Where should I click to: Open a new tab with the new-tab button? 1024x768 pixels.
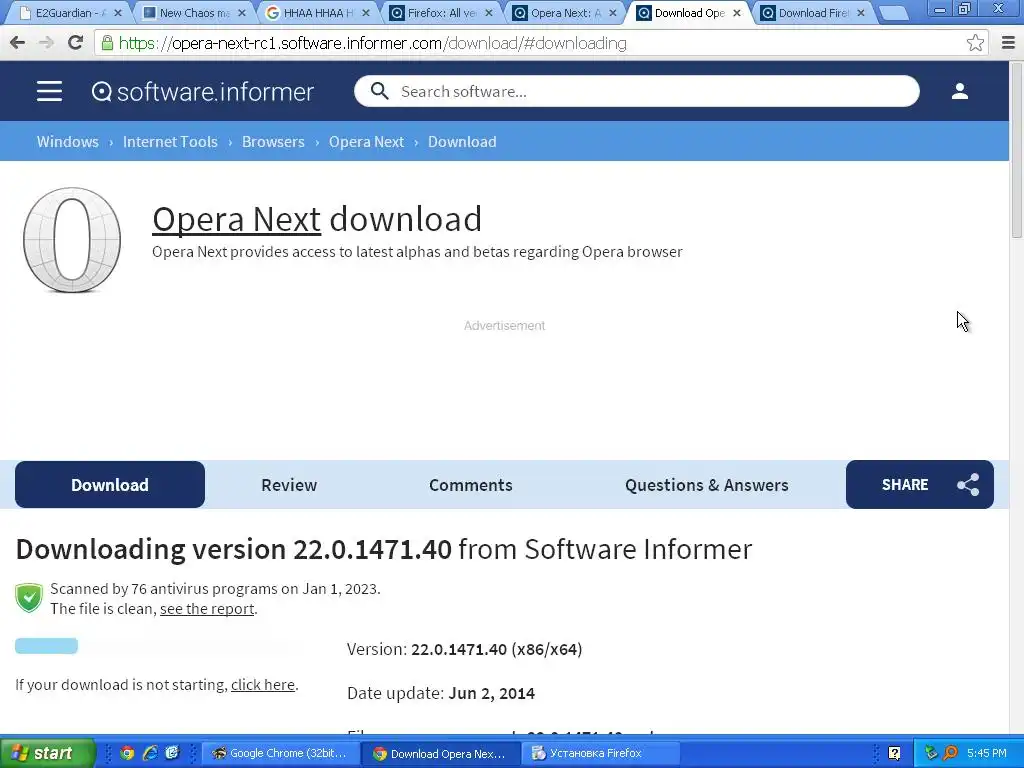(894, 13)
